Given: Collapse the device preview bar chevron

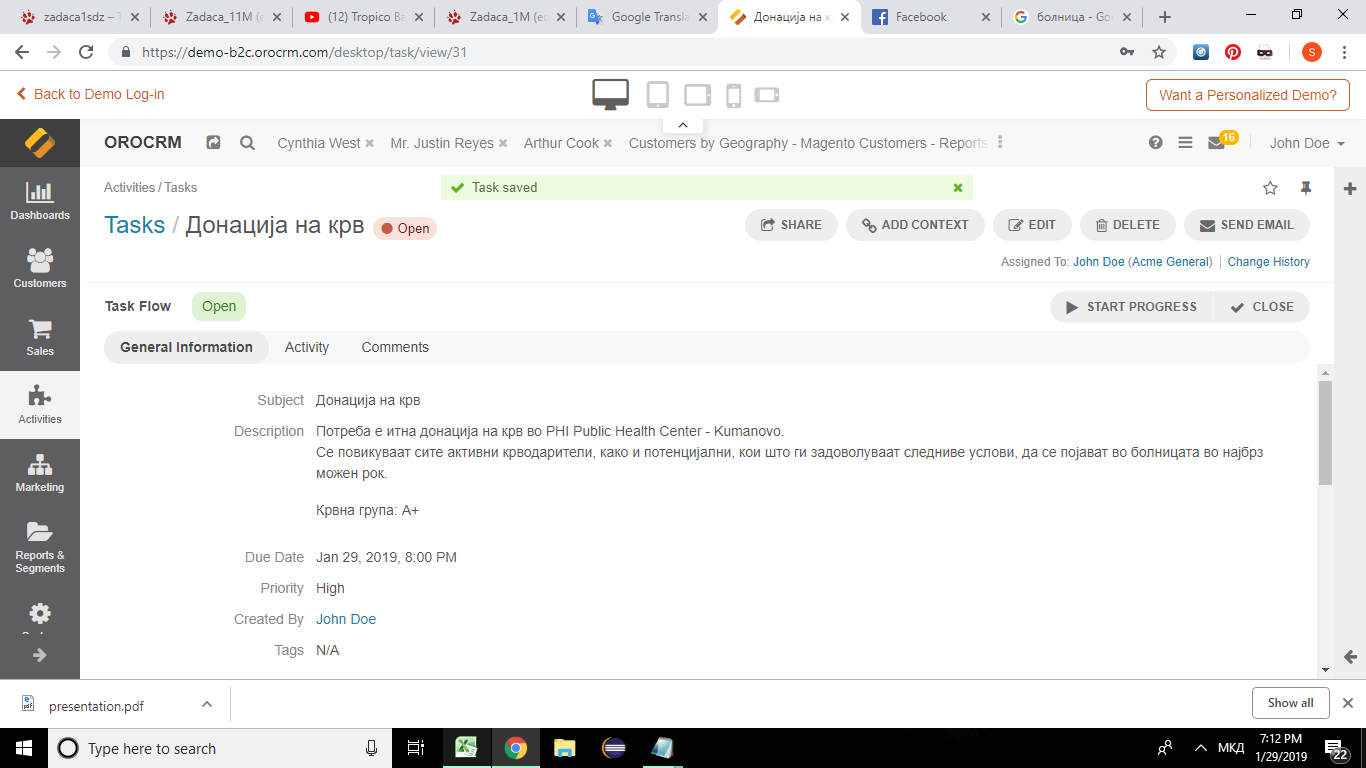Looking at the screenshot, I should [682, 125].
